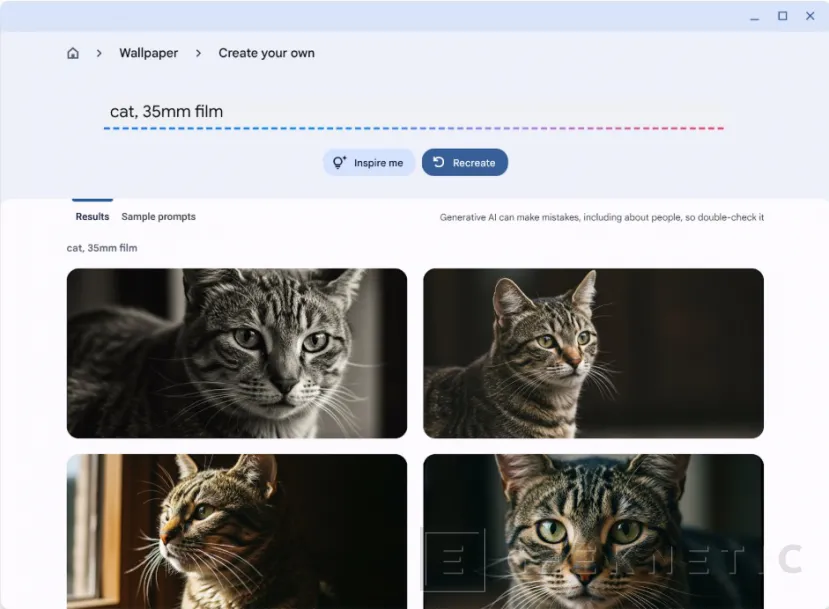Click the refresh arrow icon inside Recreate
Screen dimensions: 829x609
pyautogui.click(x=438, y=161)
